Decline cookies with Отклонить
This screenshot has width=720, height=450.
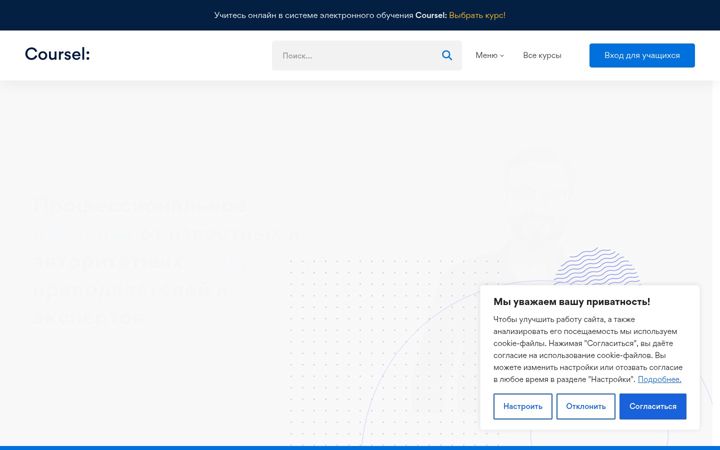click(x=585, y=406)
